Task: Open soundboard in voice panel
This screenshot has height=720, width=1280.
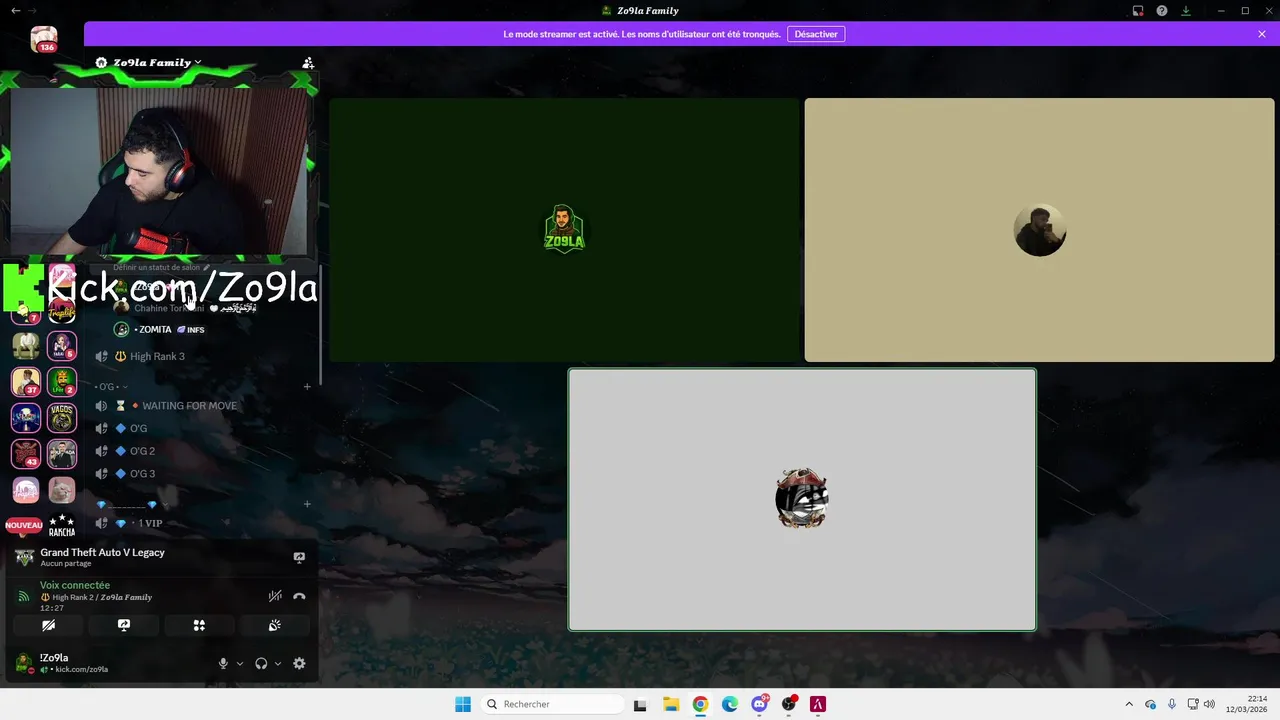Action: (x=275, y=625)
